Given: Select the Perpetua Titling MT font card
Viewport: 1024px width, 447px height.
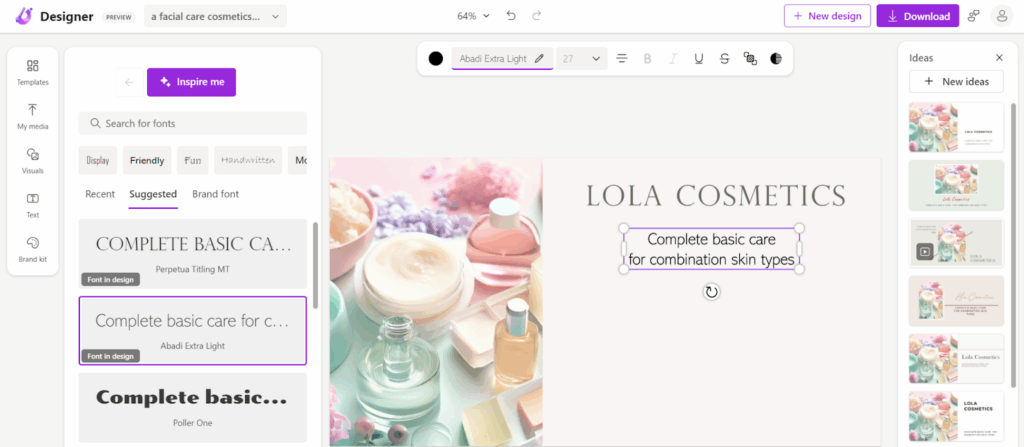Looking at the screenshot, I should [193, 254].
